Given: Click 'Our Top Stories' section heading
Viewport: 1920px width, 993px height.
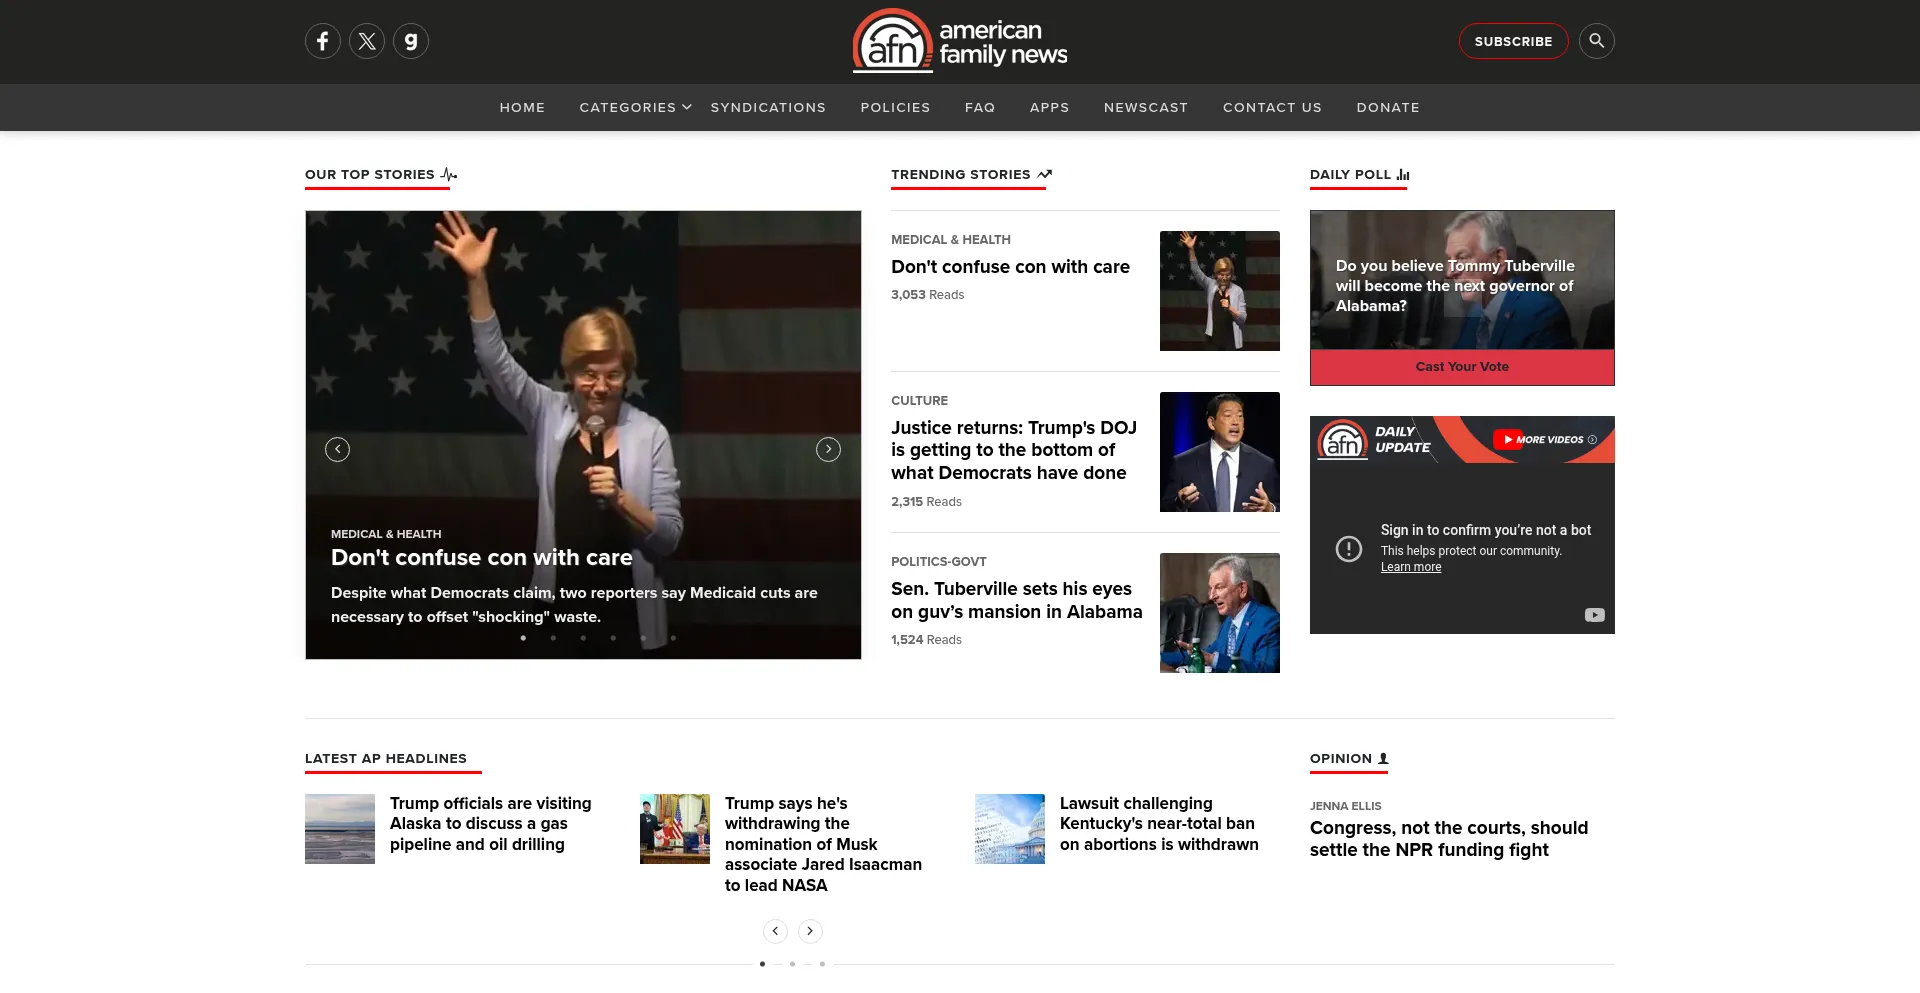Looking at the screenshot, I should (370, 175).
